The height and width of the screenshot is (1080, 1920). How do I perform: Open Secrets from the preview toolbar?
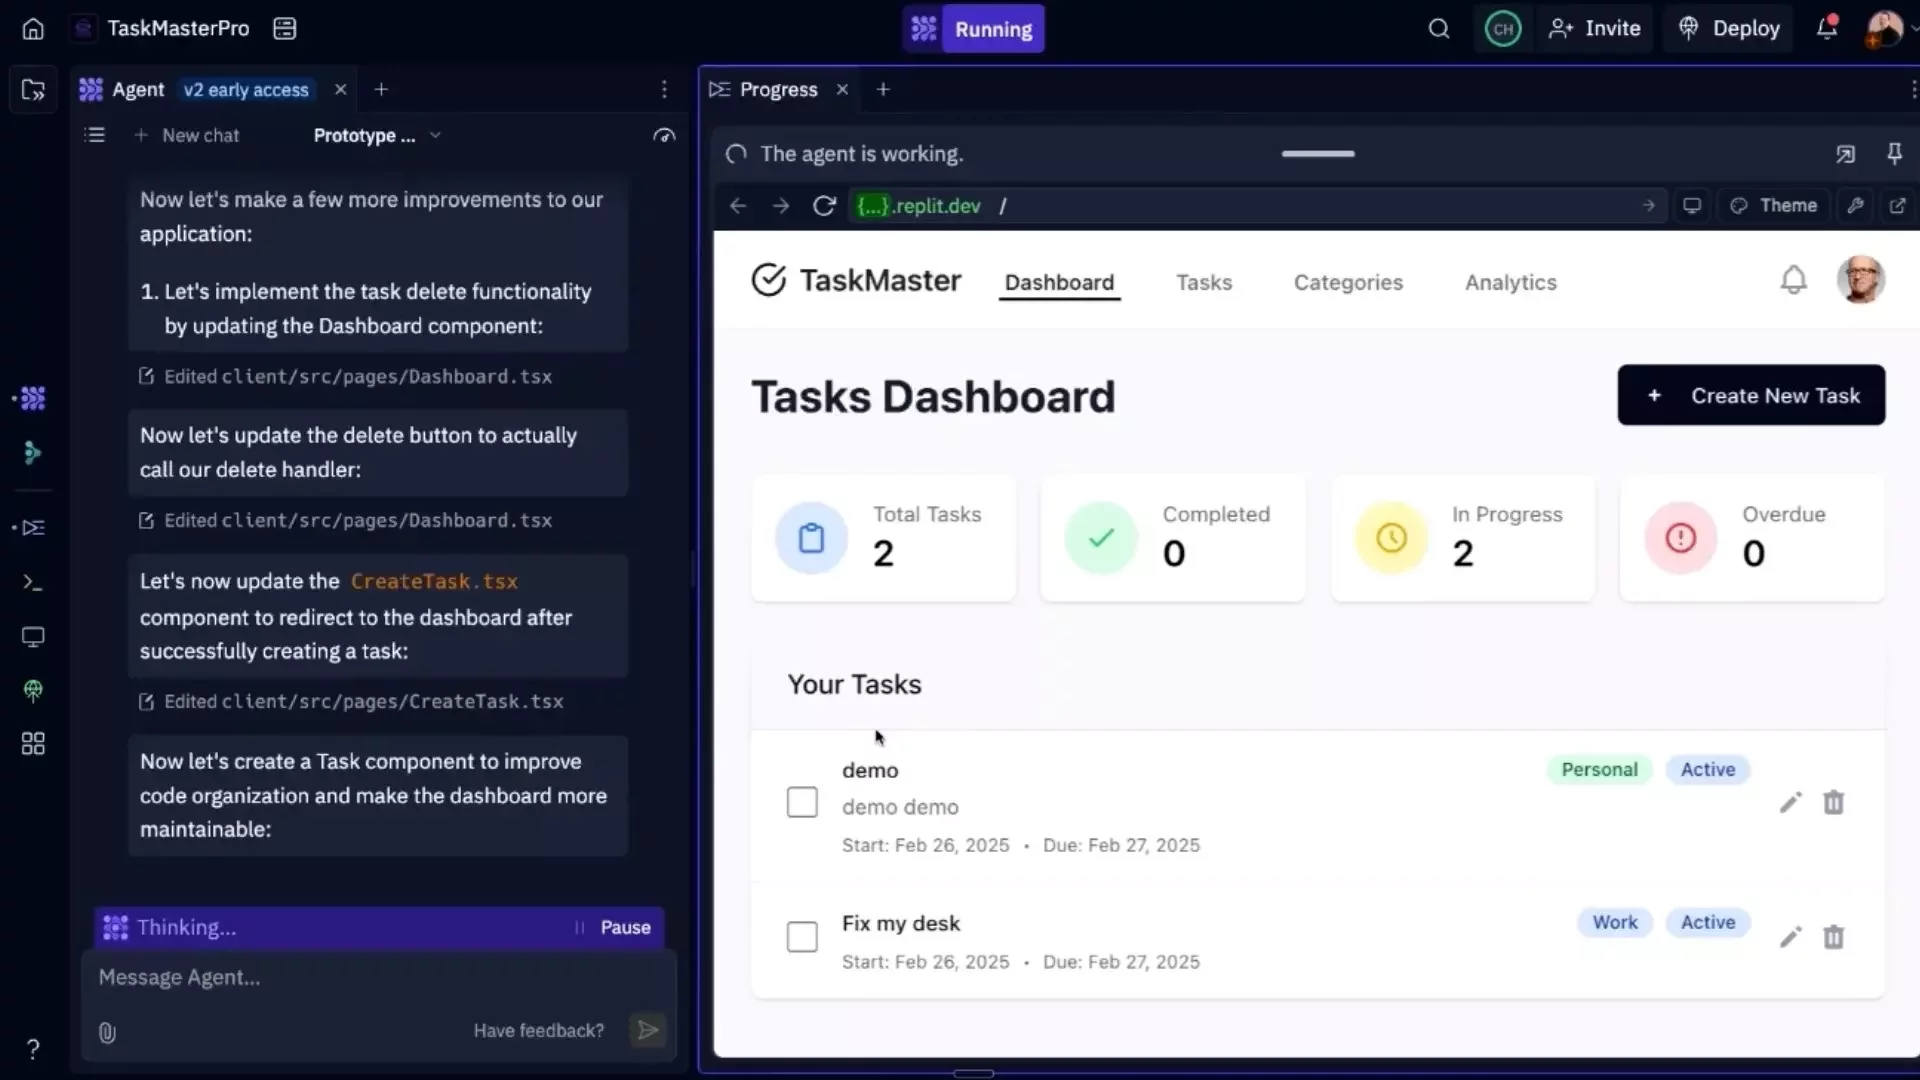(x=1855, y=205)
